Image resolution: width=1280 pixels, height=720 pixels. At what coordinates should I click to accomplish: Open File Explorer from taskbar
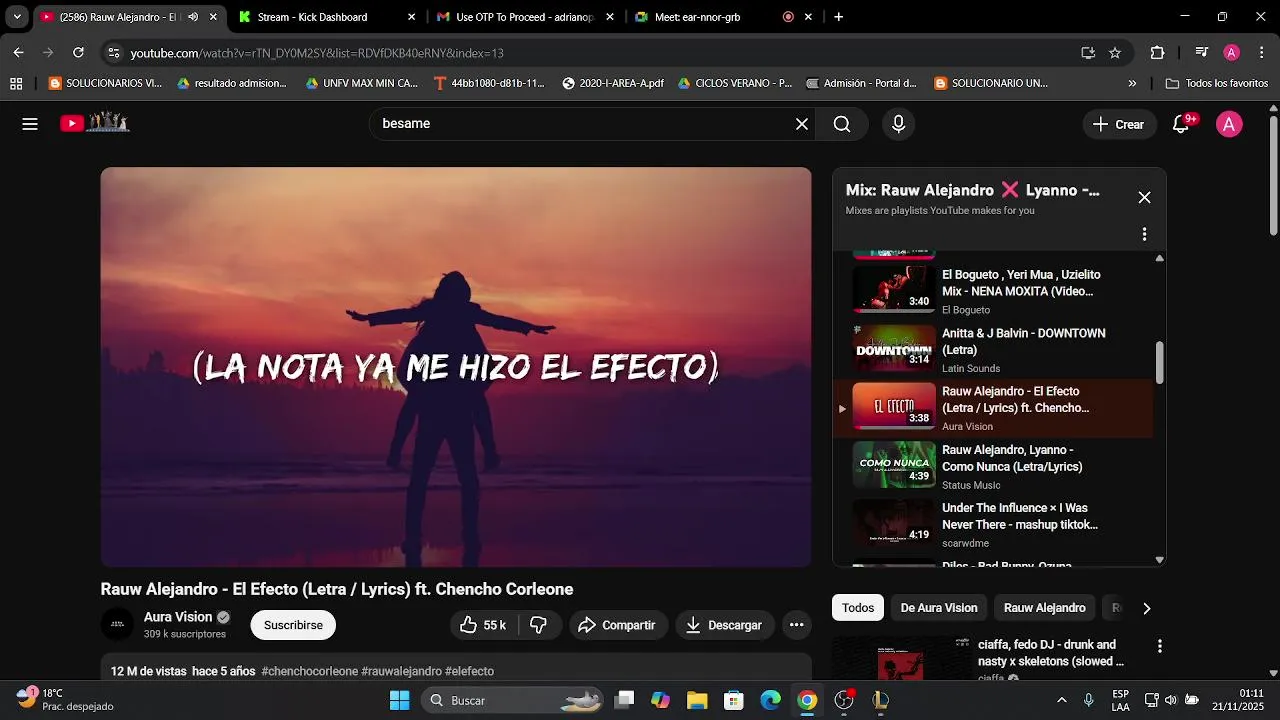pyautogui.click(x=697, y=700)
